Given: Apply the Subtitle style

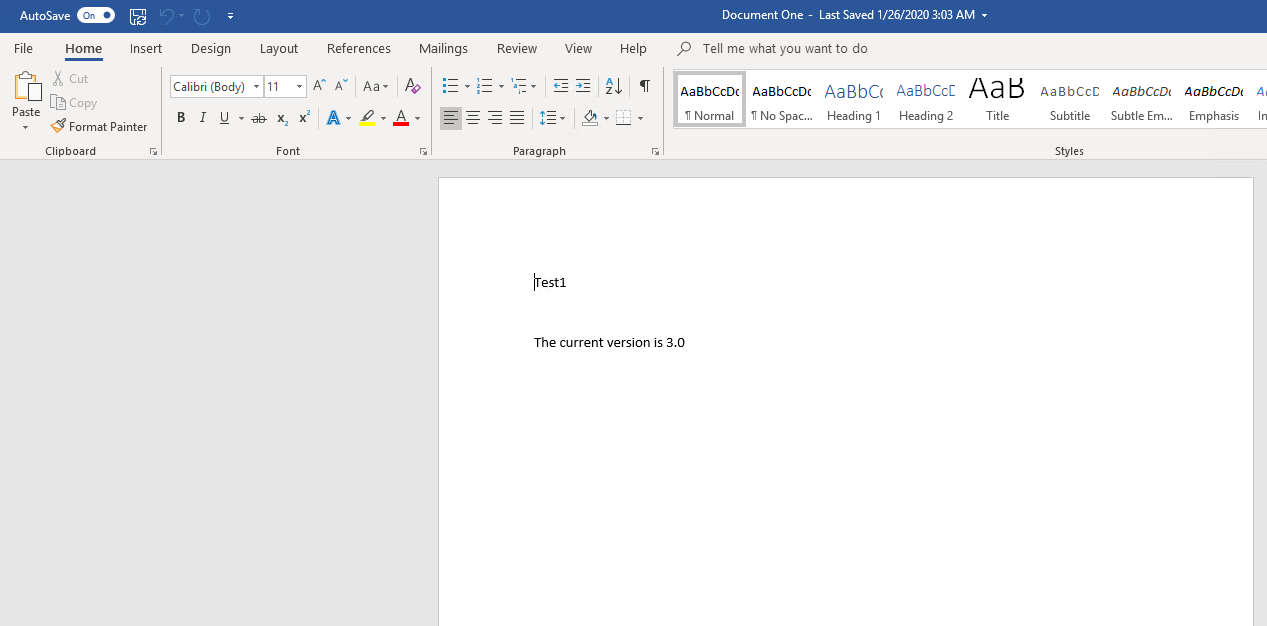Looking at the screenshot, I should point(1070,99).
